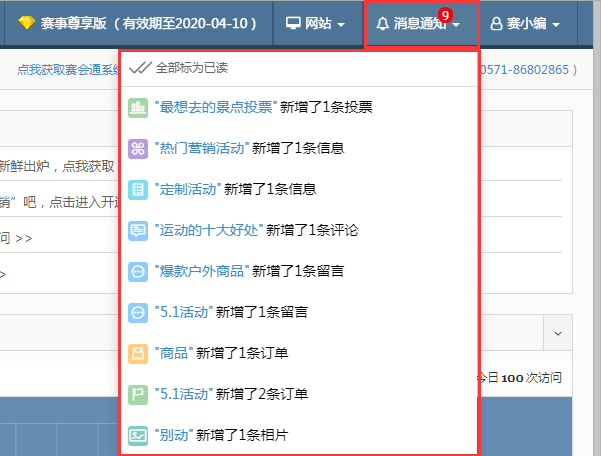Click the photo icon beside "别动"
Screen dimensions: 601x456
pos(138,435)
